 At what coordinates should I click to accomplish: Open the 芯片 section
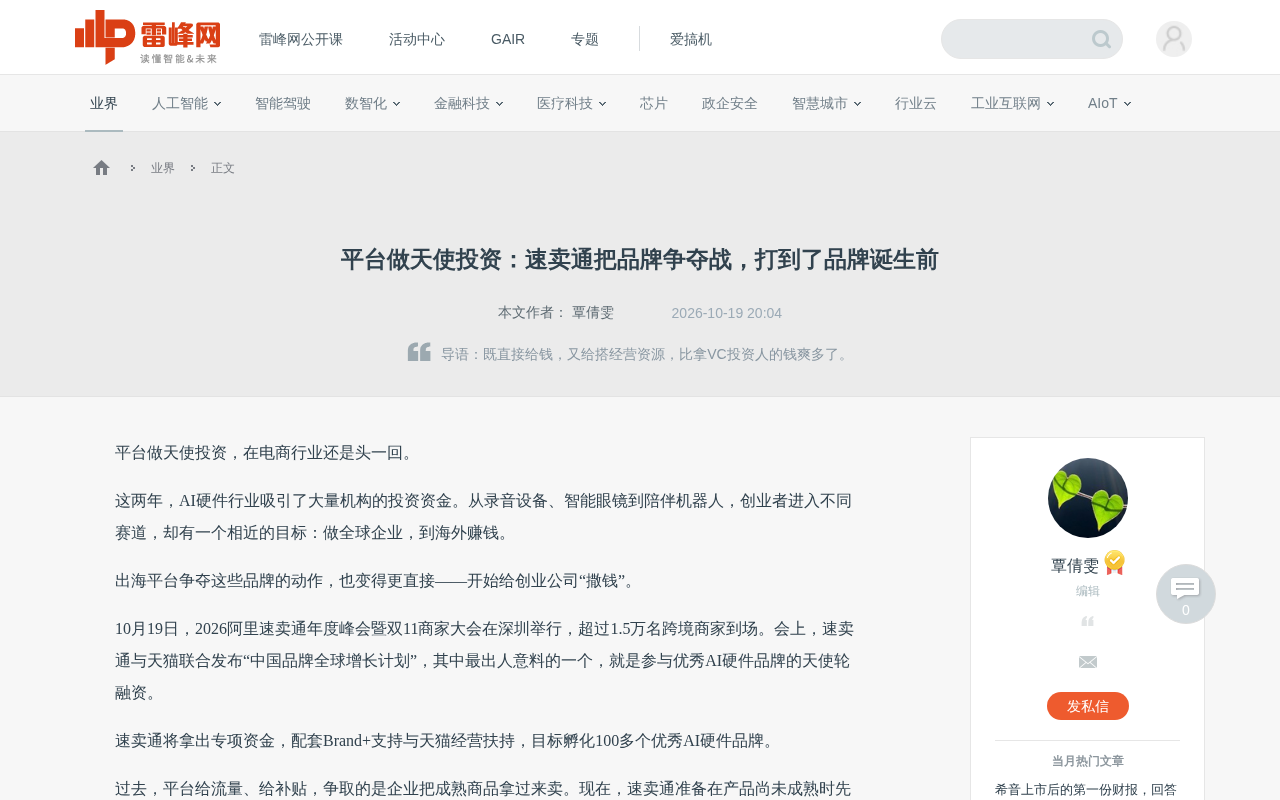coord(654,103)
